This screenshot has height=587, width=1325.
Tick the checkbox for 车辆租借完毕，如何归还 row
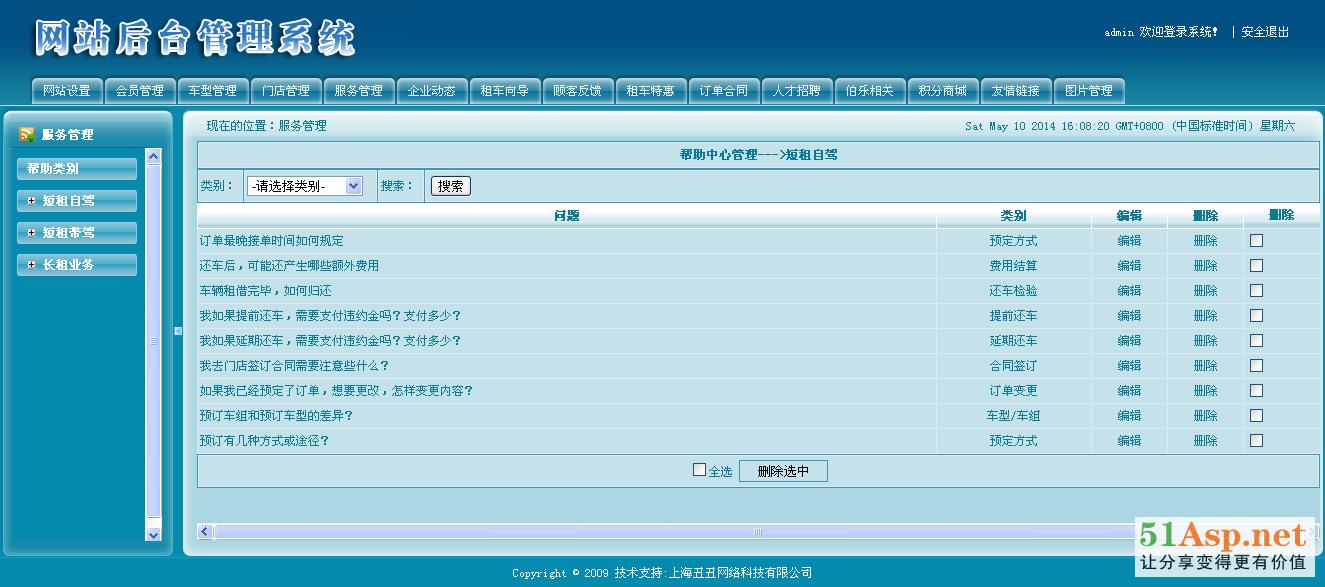pos(1256,291)
